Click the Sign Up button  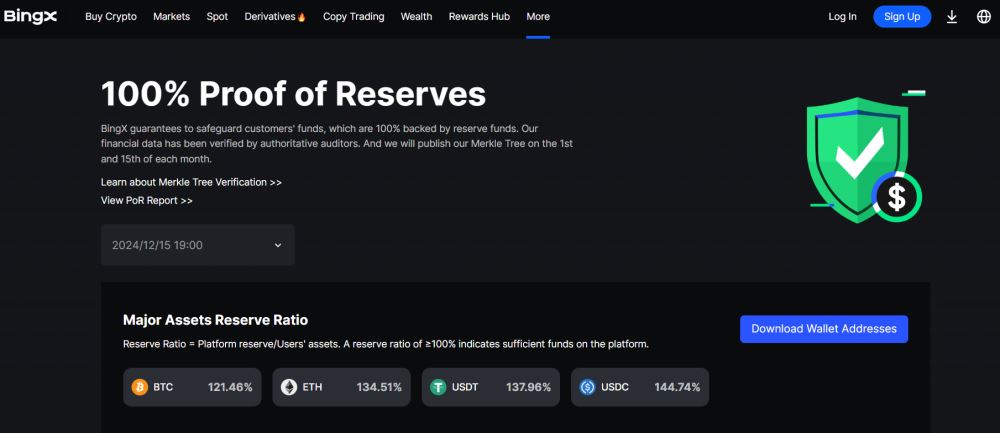pos(902,17)
